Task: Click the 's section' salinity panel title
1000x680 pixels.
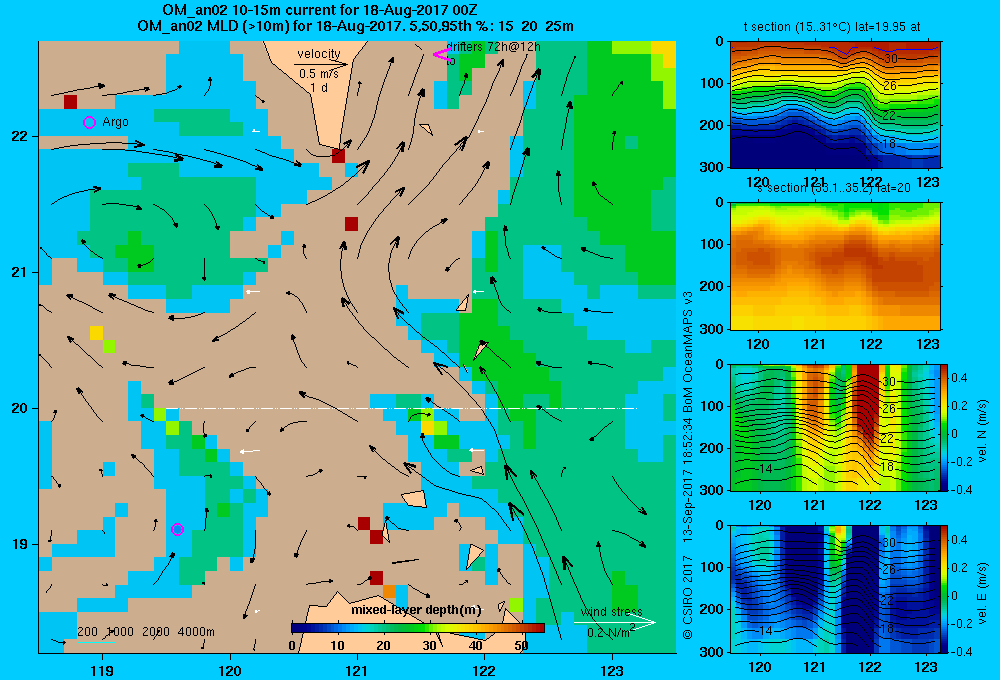Action: (833, 188)
